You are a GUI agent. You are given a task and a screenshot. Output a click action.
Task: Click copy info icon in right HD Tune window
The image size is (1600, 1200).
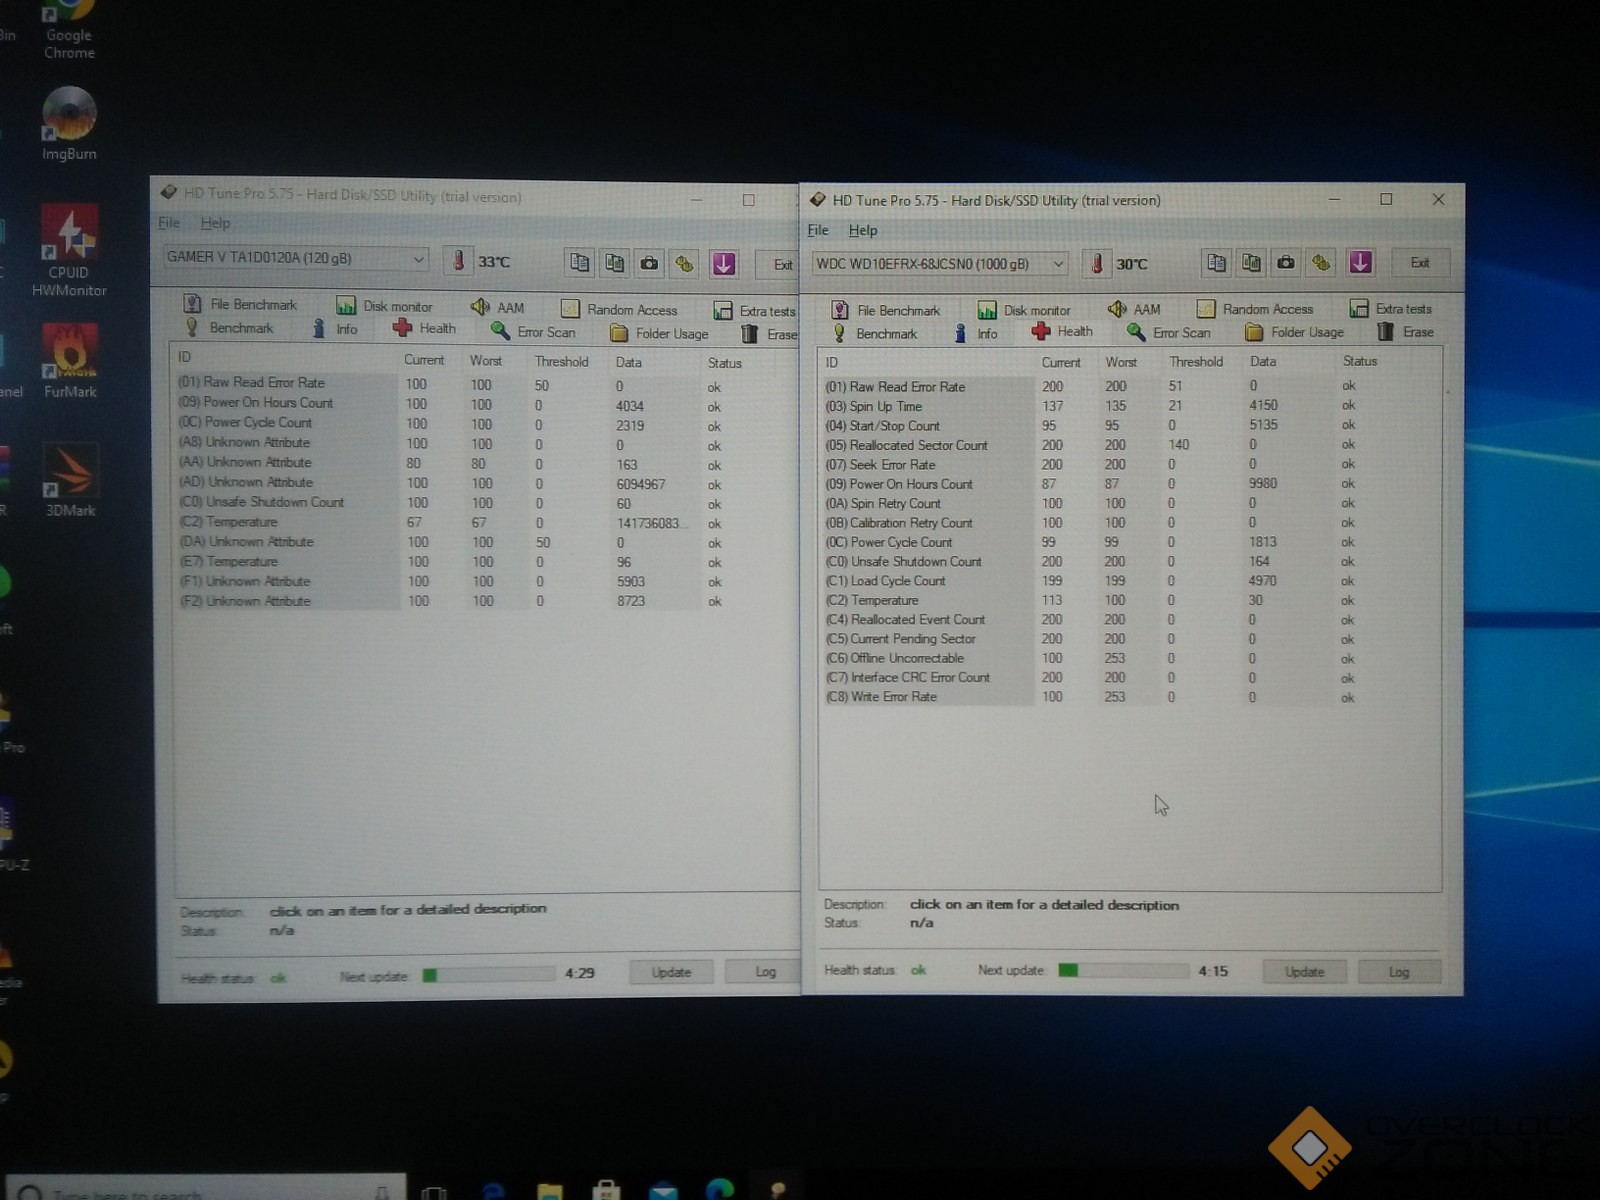pyautogui.click(x=1216, y=263)
